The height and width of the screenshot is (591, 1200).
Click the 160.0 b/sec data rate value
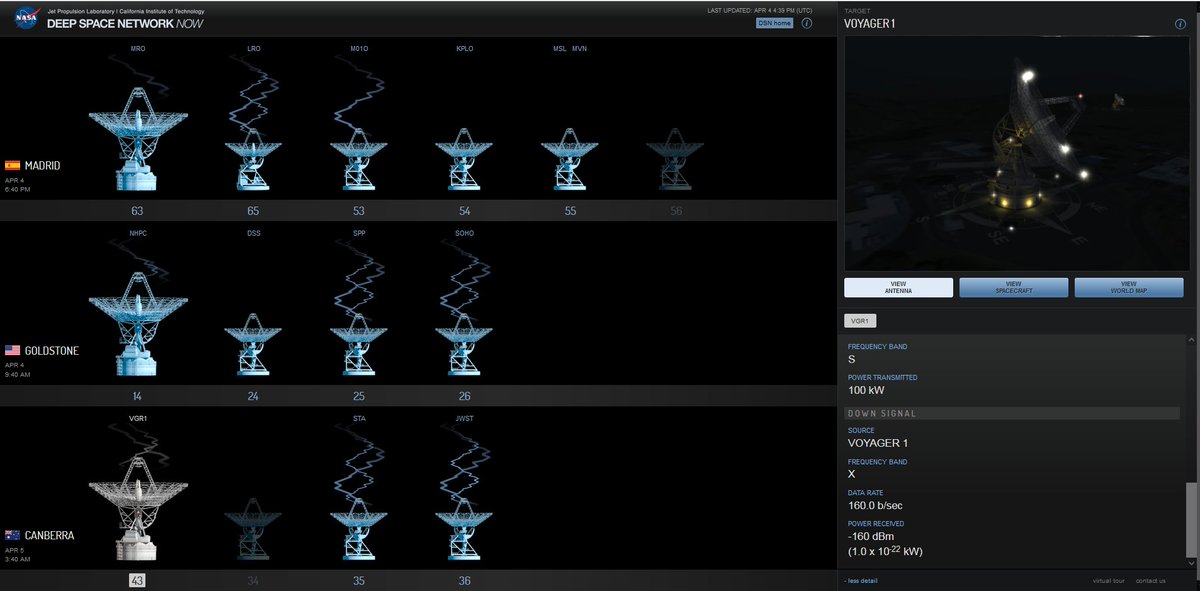coord(876,505)
